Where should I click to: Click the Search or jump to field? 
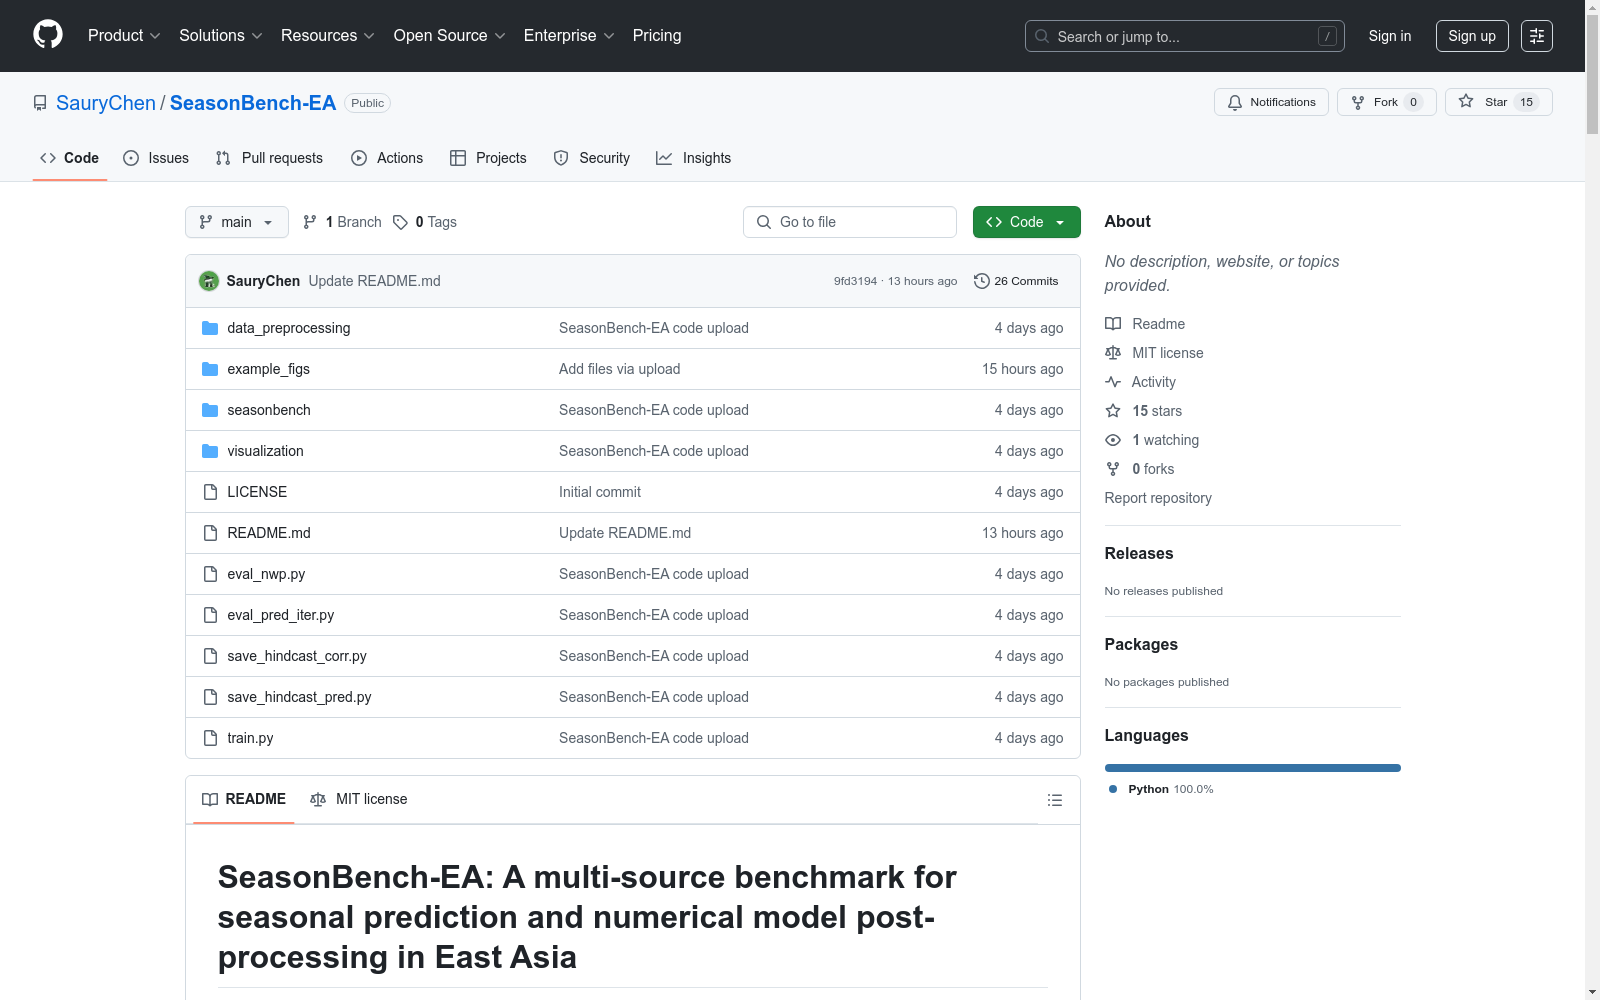tap(1185, 36)
